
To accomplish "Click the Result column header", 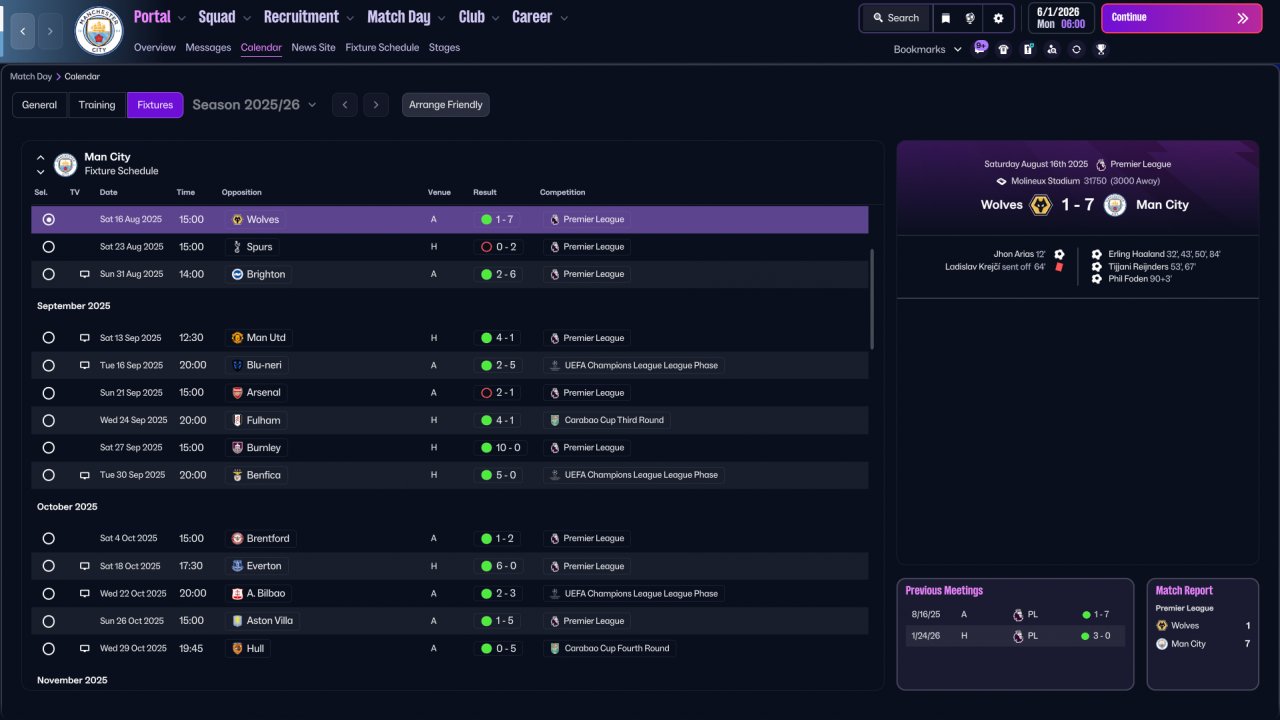I will [x=485, y=192].
